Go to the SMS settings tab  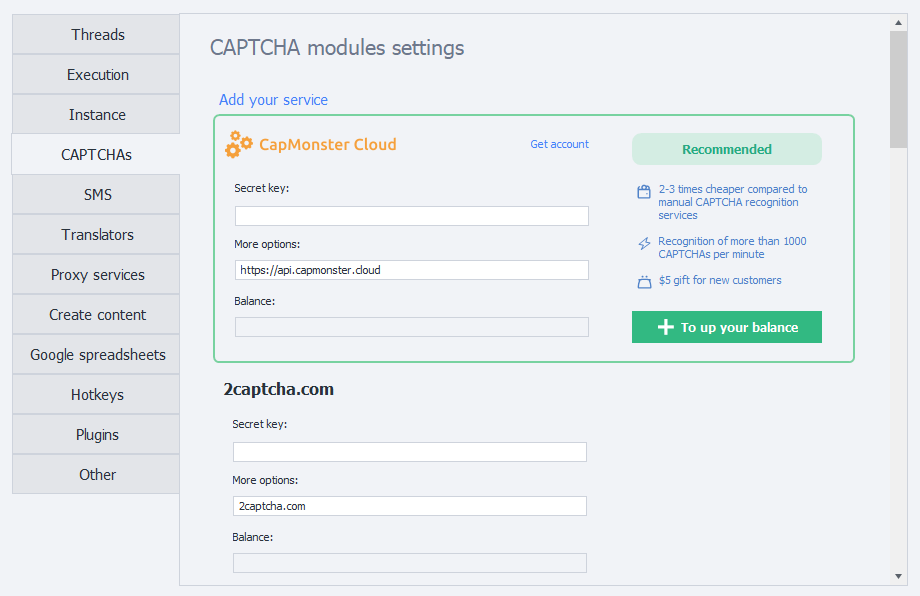(x=97, y=195)
